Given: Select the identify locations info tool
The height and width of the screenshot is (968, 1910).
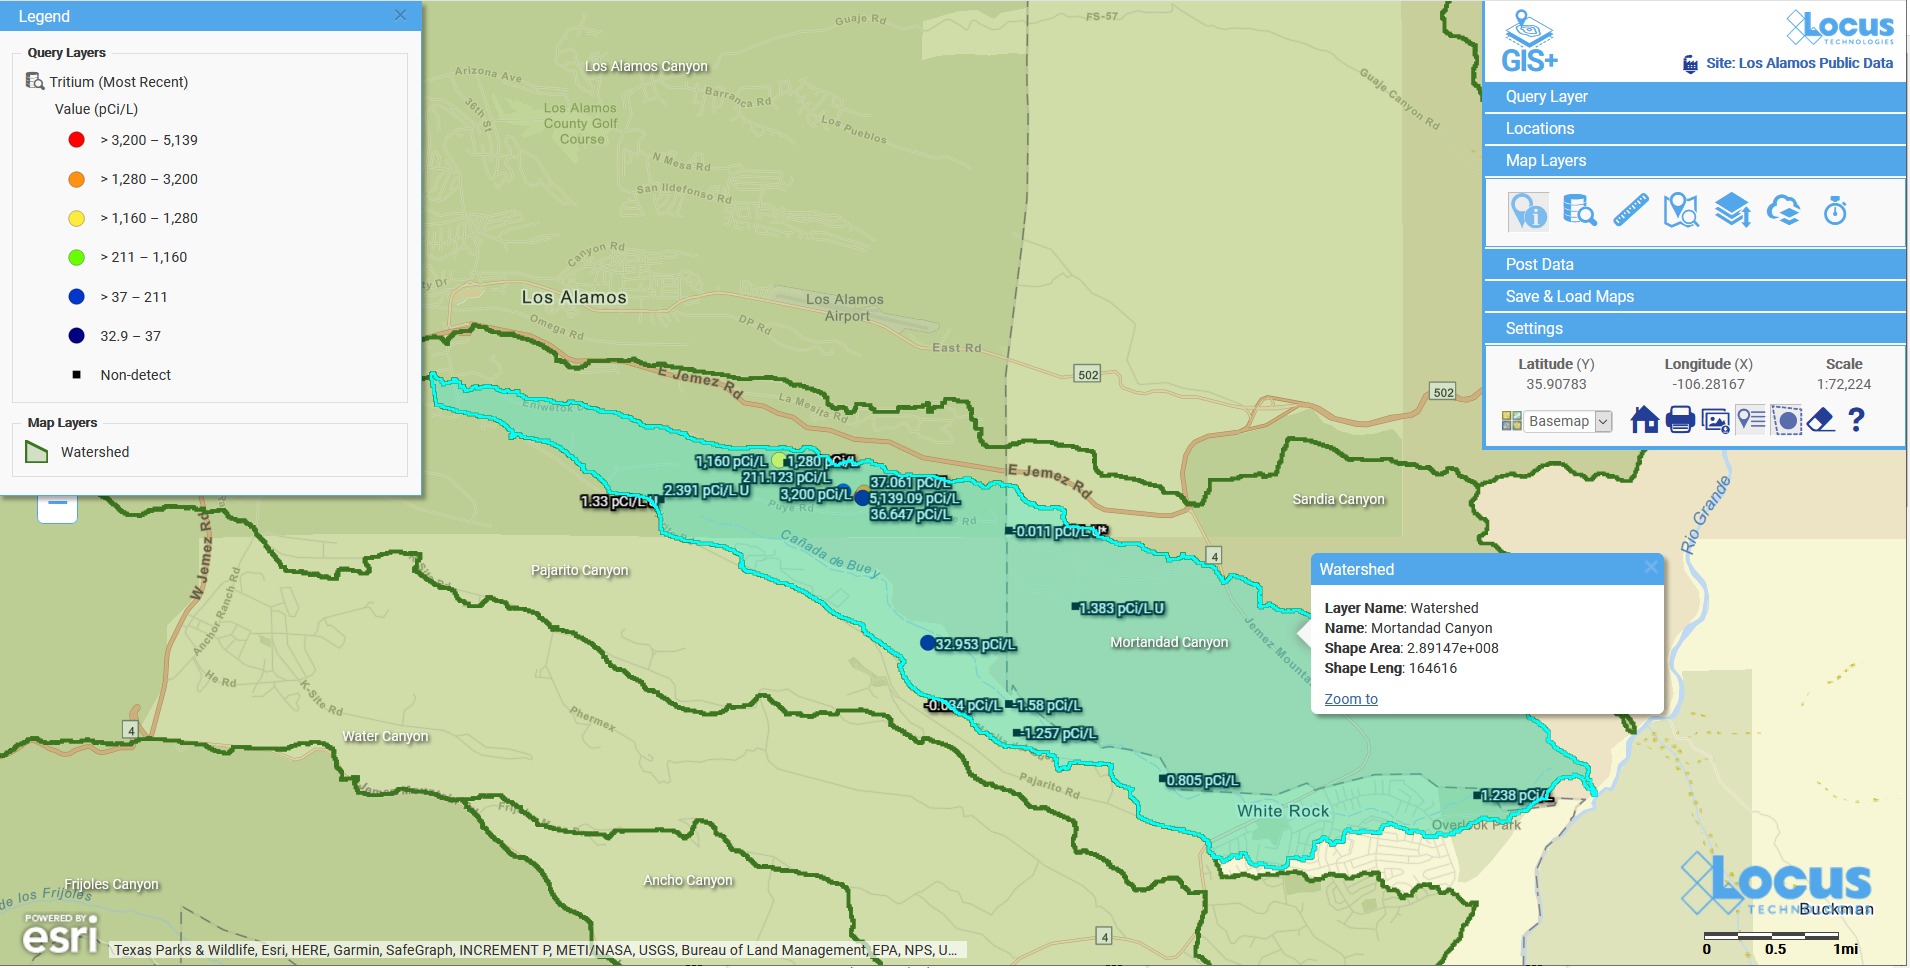Looking at the screenshot, I should [1528, 211].
